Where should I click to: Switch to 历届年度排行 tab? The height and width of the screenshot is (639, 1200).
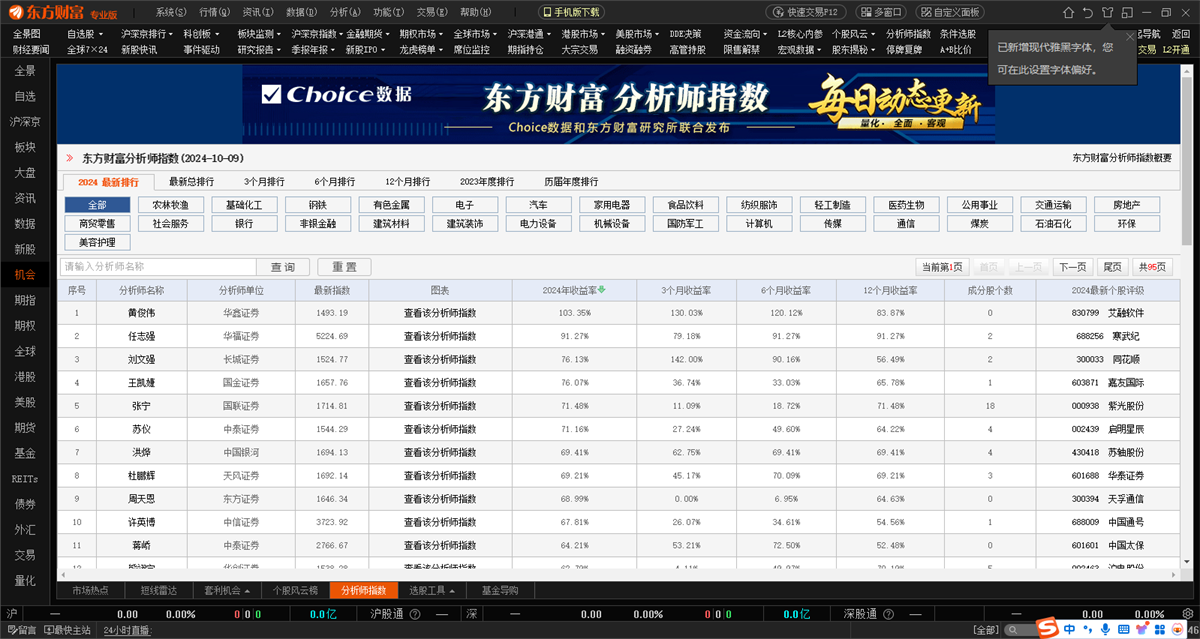[x=571, y=182]
